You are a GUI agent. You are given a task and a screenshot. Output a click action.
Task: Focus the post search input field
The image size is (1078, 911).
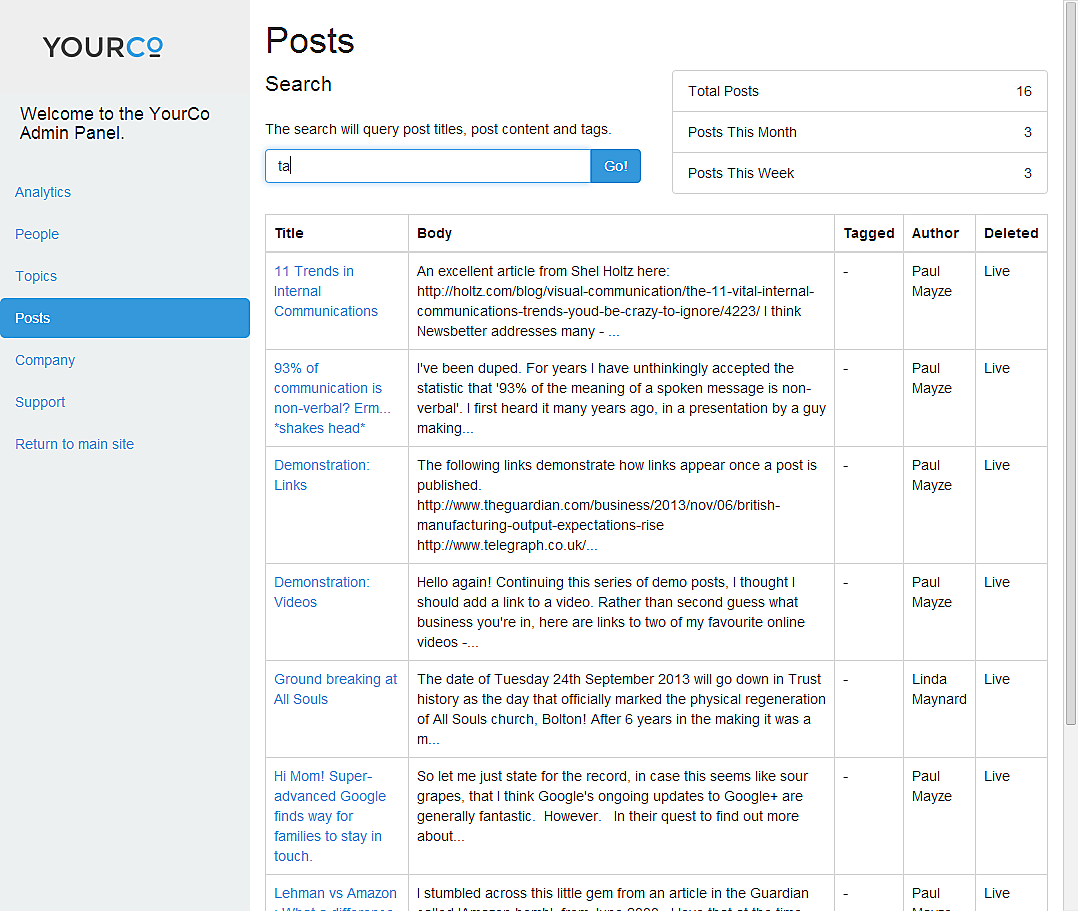tap(428, 166)
